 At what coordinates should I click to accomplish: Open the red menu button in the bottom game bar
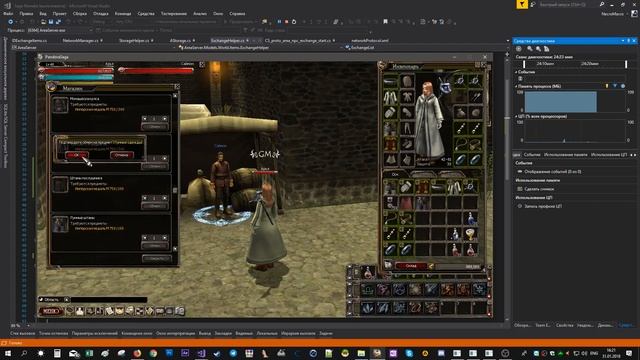click(x=51, y=311)
